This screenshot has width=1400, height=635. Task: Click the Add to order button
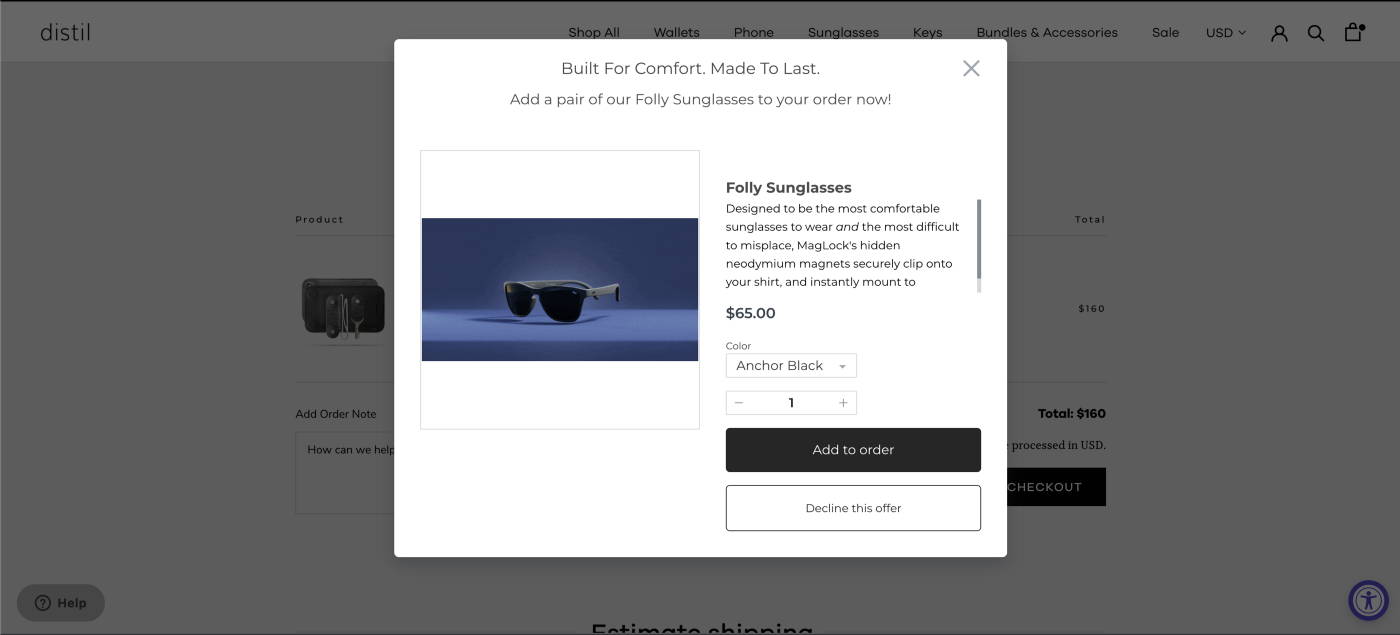pyautogui.click(x=853, y=450)
